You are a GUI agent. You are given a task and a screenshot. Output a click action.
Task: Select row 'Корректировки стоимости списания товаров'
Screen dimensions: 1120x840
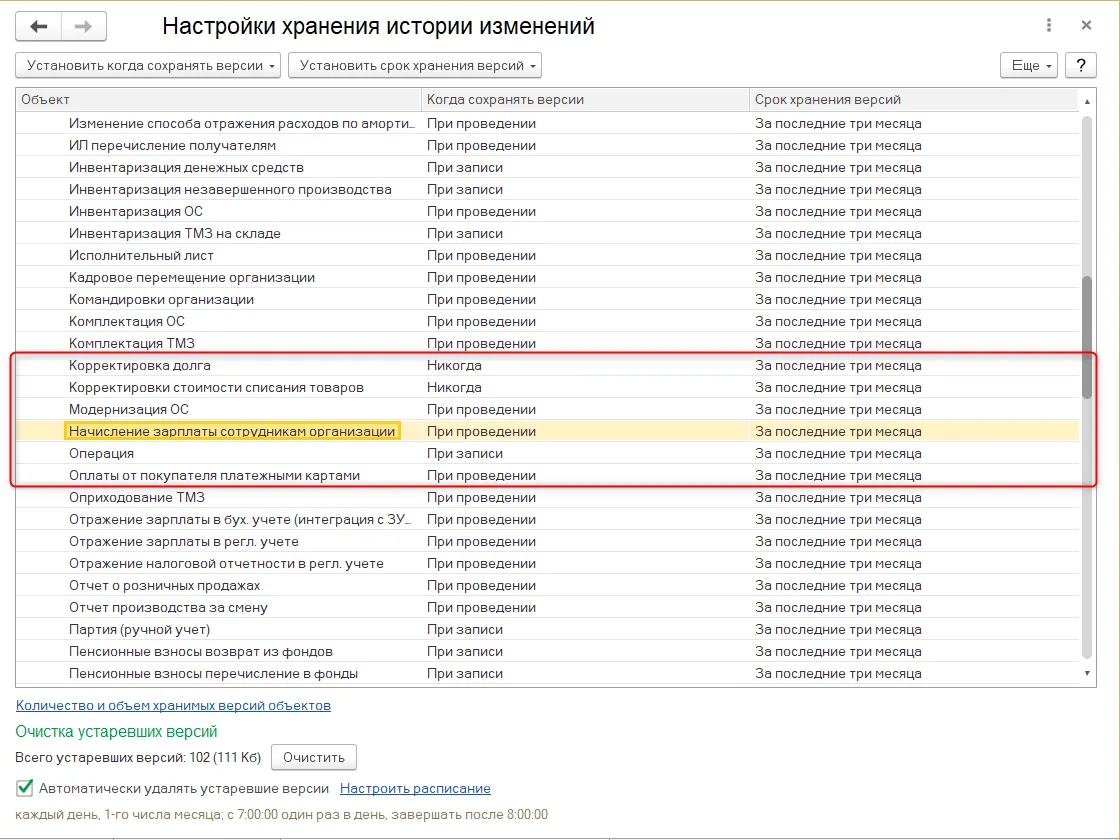tap(547, 388)
